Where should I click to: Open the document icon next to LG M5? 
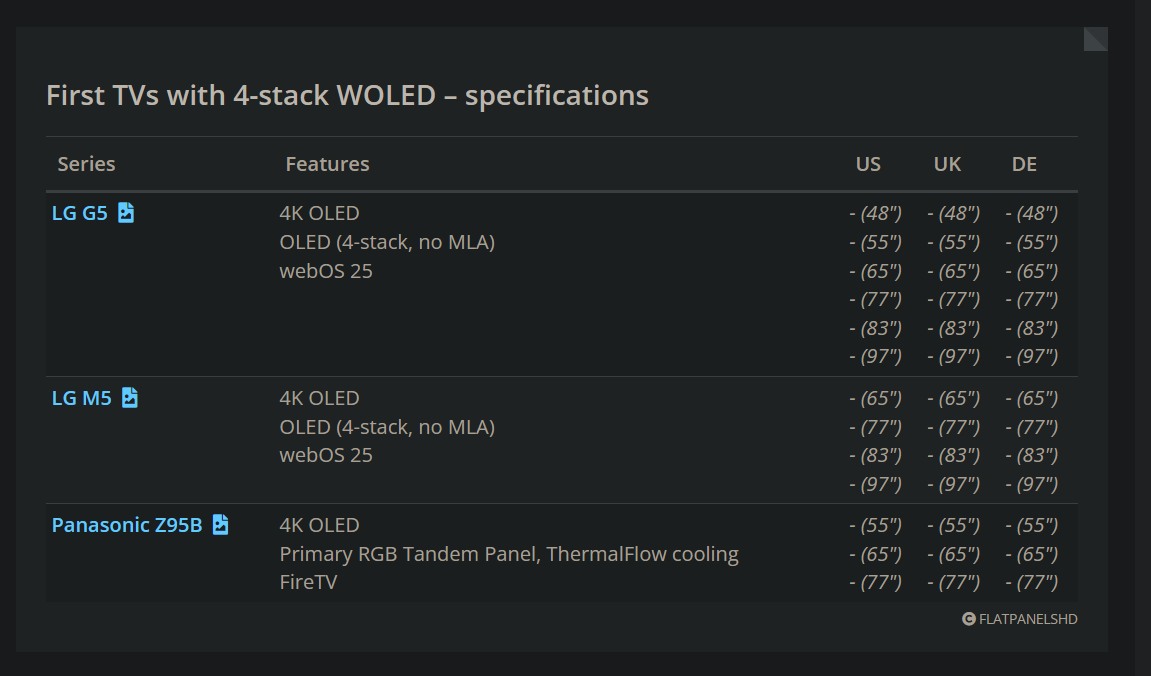point(130,398)
